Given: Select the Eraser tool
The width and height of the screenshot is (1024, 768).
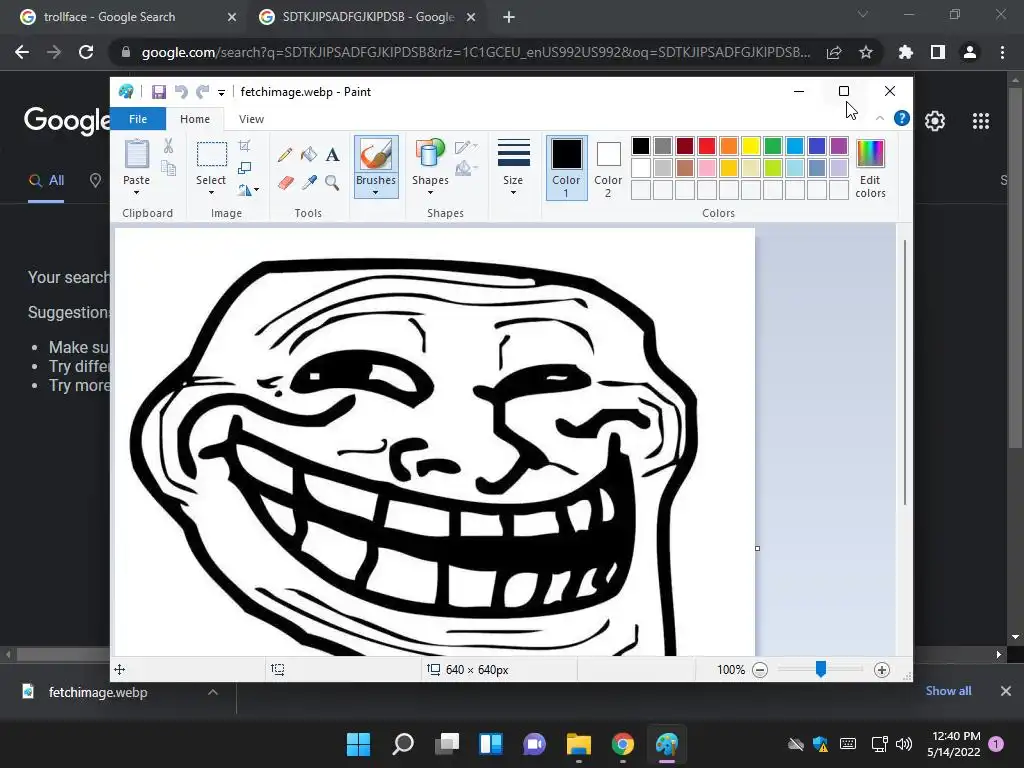Looking at the screenshot, I should pyautogui.click(x=285, y=182).
